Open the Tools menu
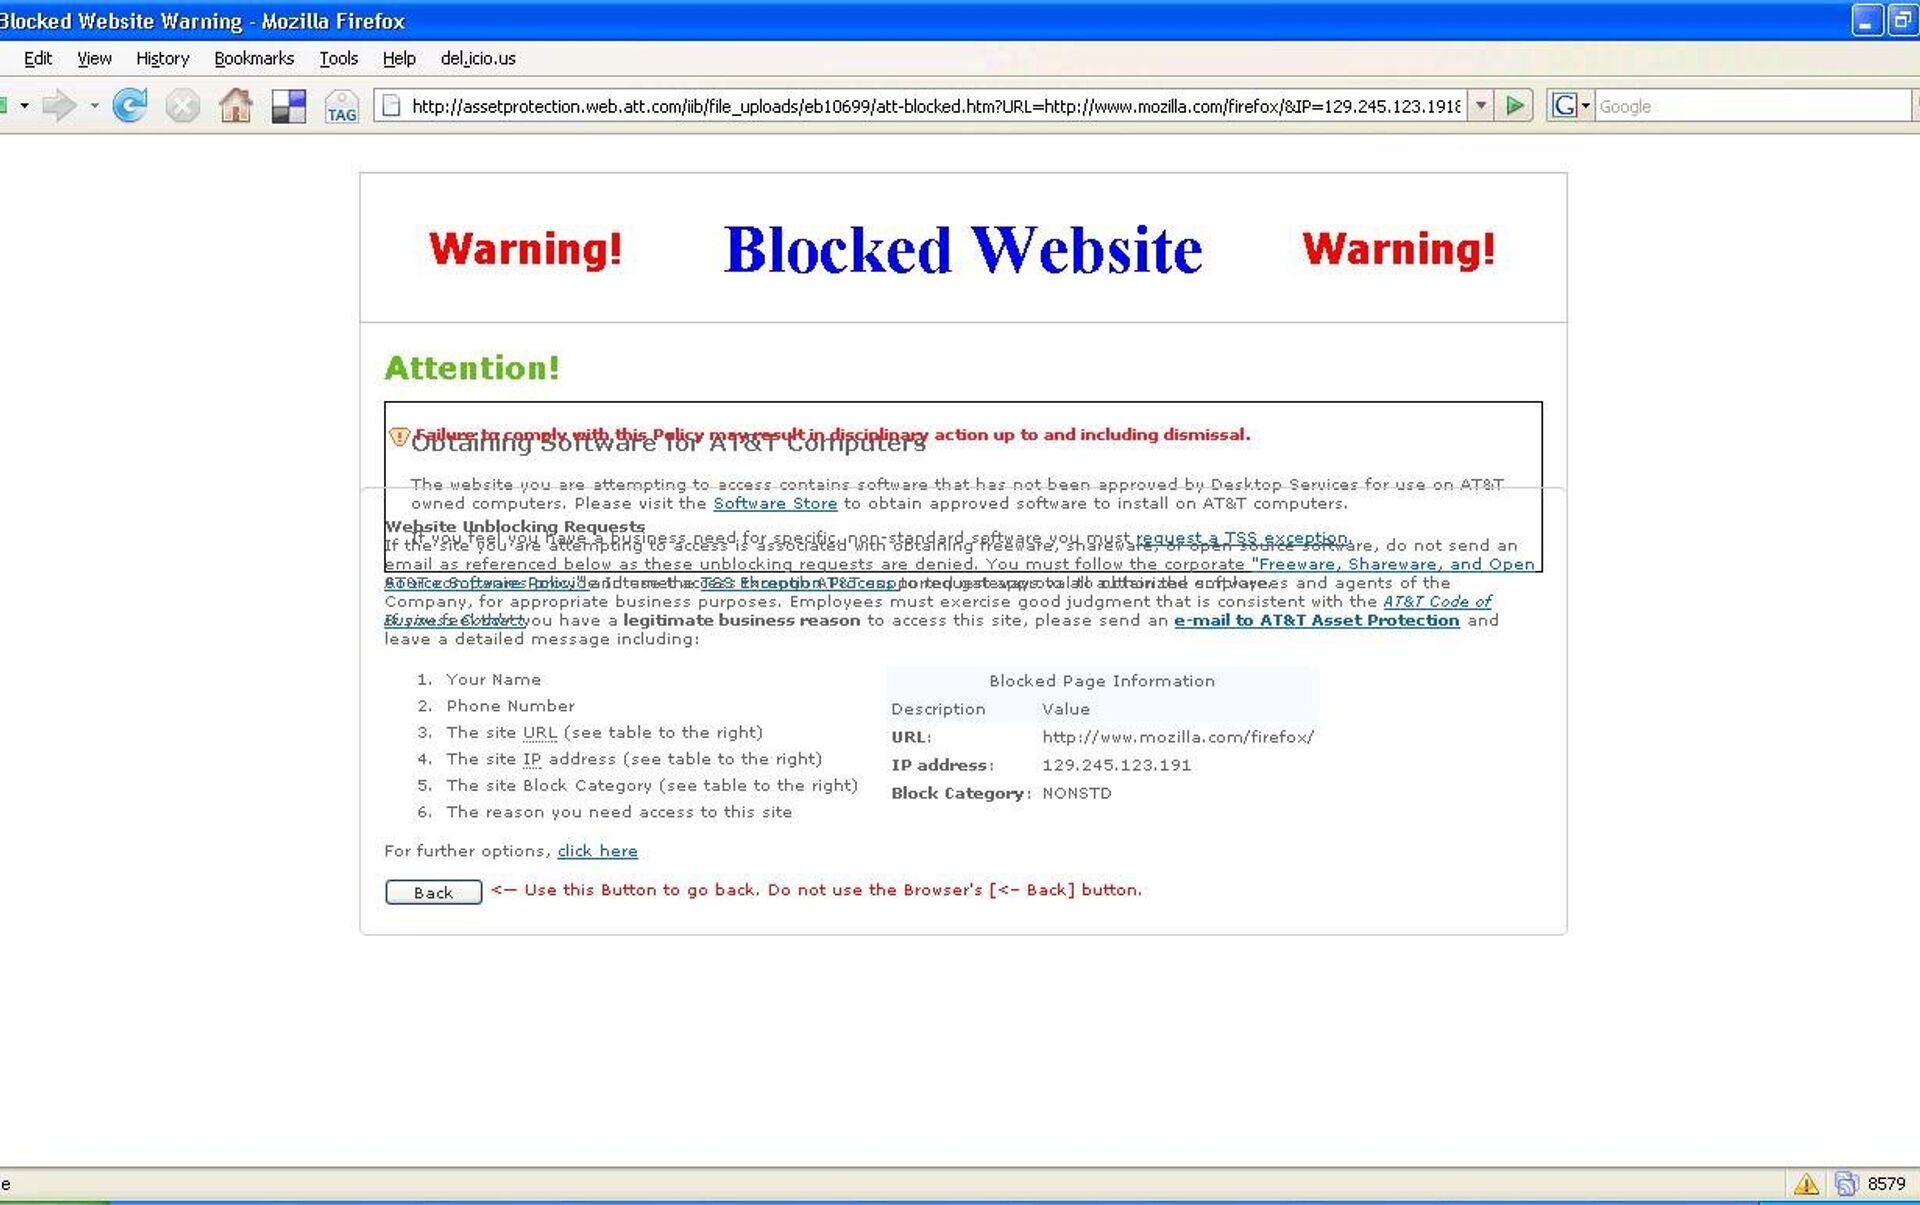 click(x=338, y=58)
